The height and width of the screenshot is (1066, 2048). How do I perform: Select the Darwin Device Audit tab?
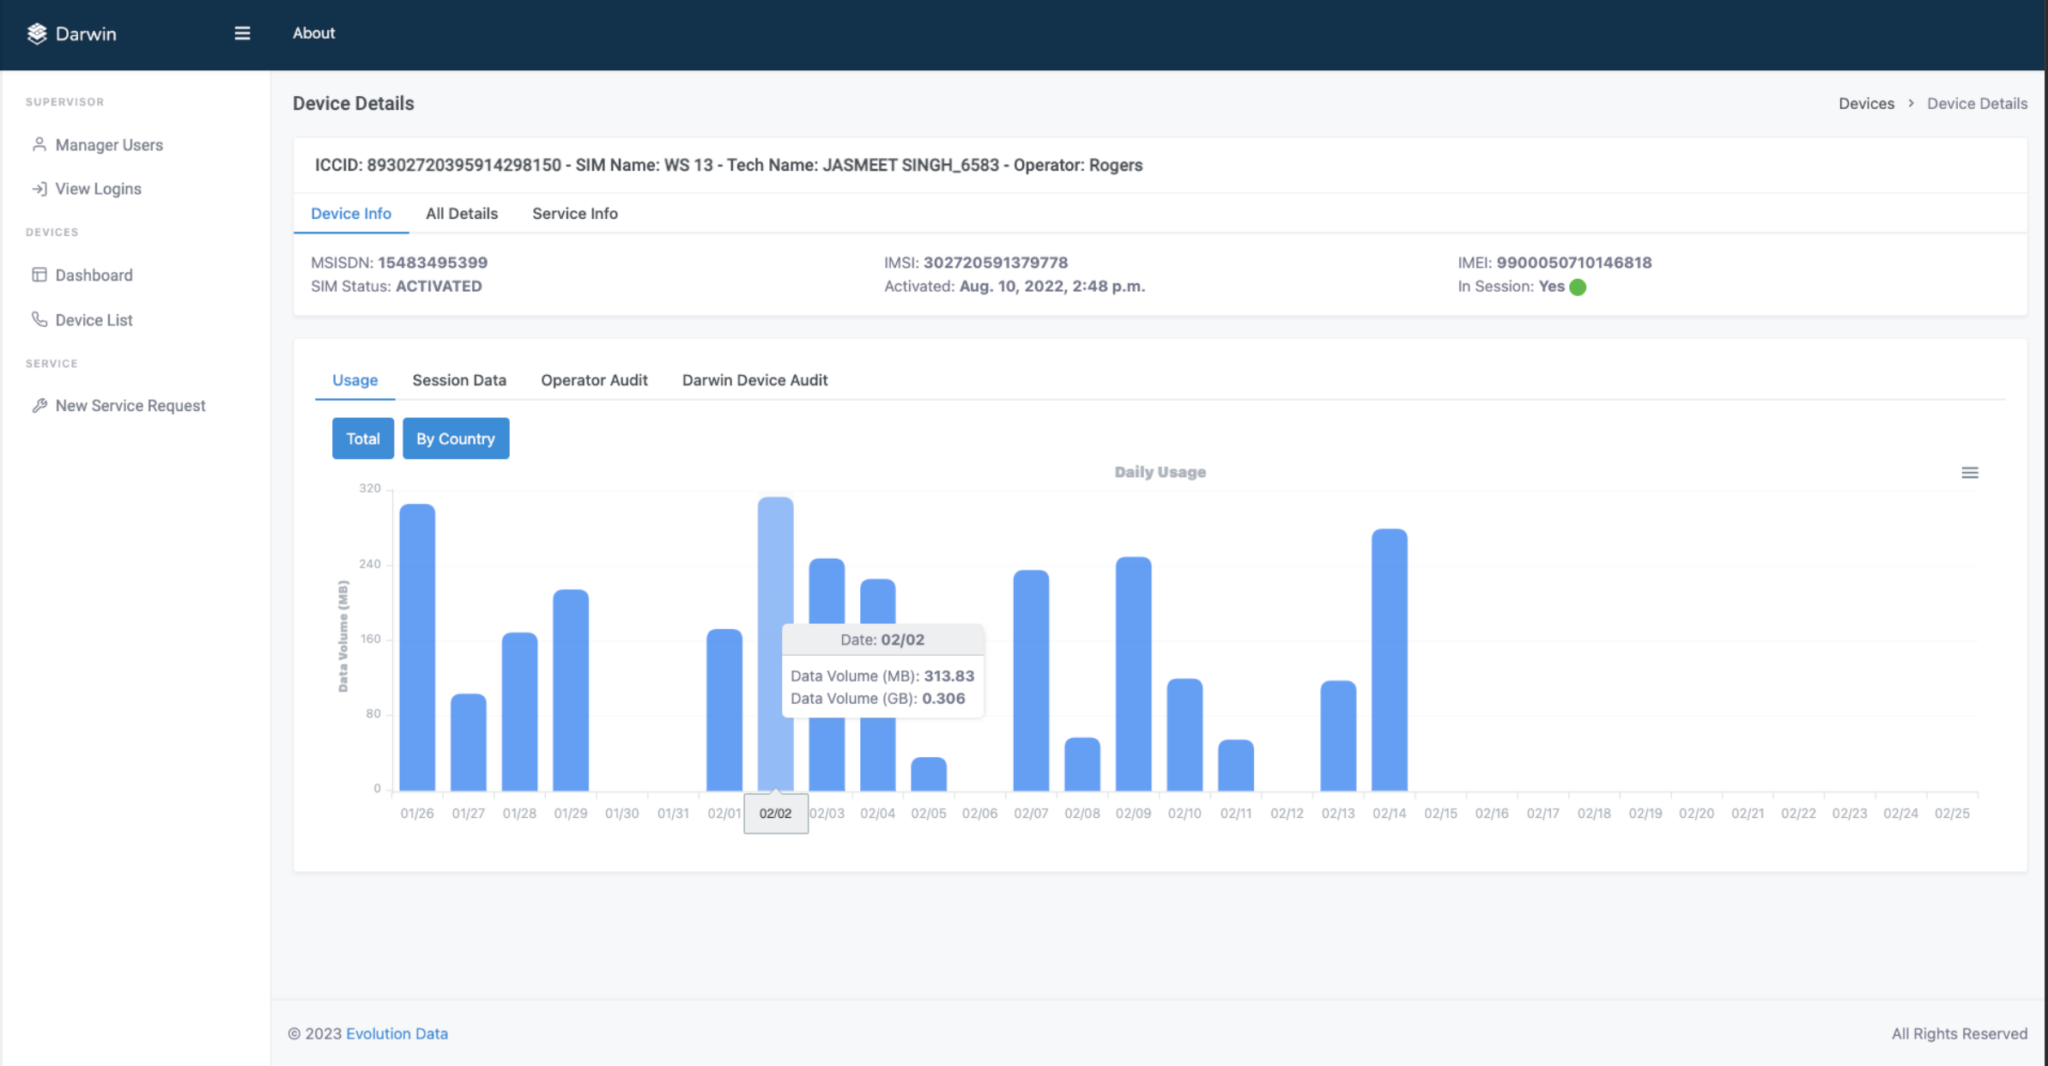coord(755,380)
